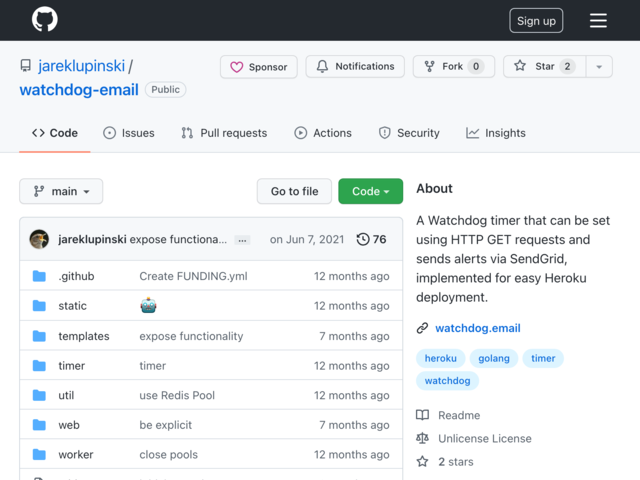Expand the star lists dropdown arrow

click(599, 67)
